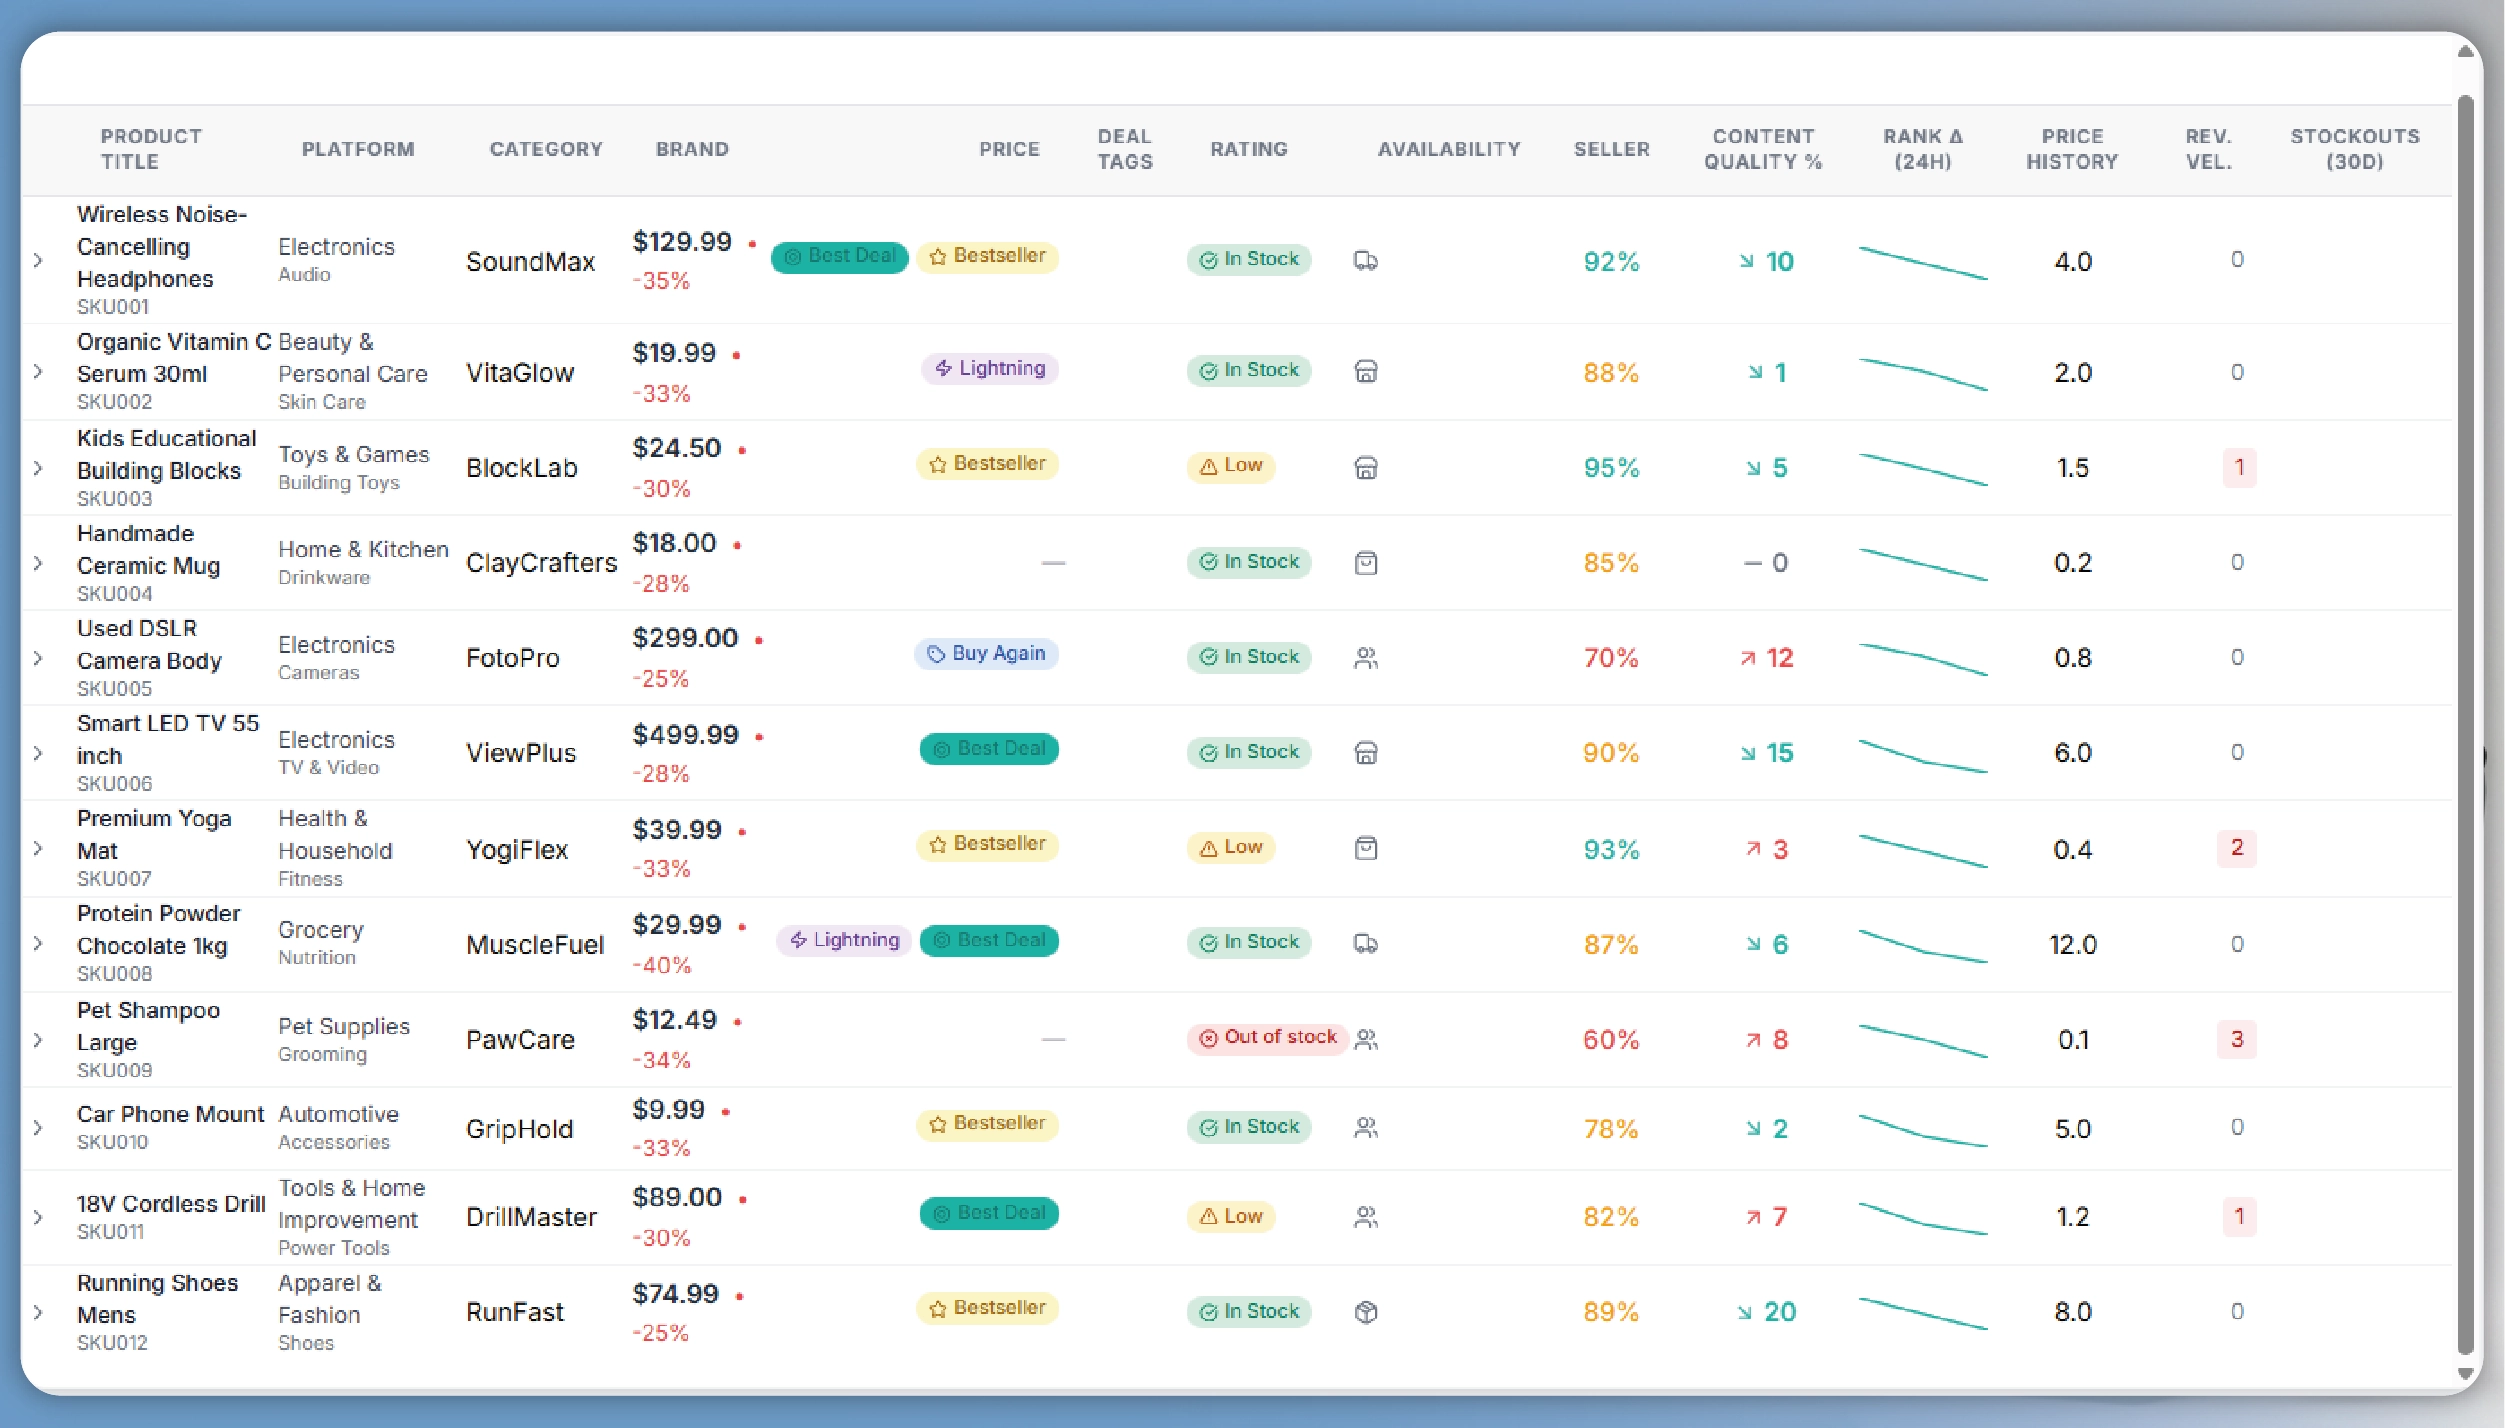Click the Out of stock badge for PawCare
Screen dimensions: 2505x1428
(1268, 1038)
